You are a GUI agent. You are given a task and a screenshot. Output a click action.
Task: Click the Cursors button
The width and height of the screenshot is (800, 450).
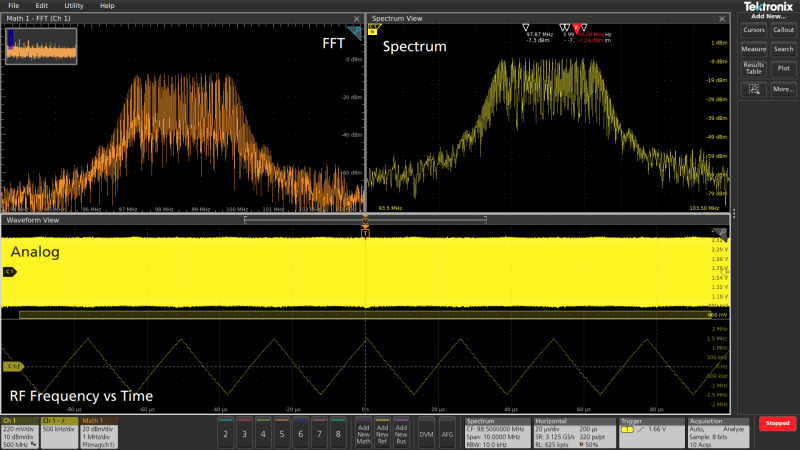coord(753,30)
